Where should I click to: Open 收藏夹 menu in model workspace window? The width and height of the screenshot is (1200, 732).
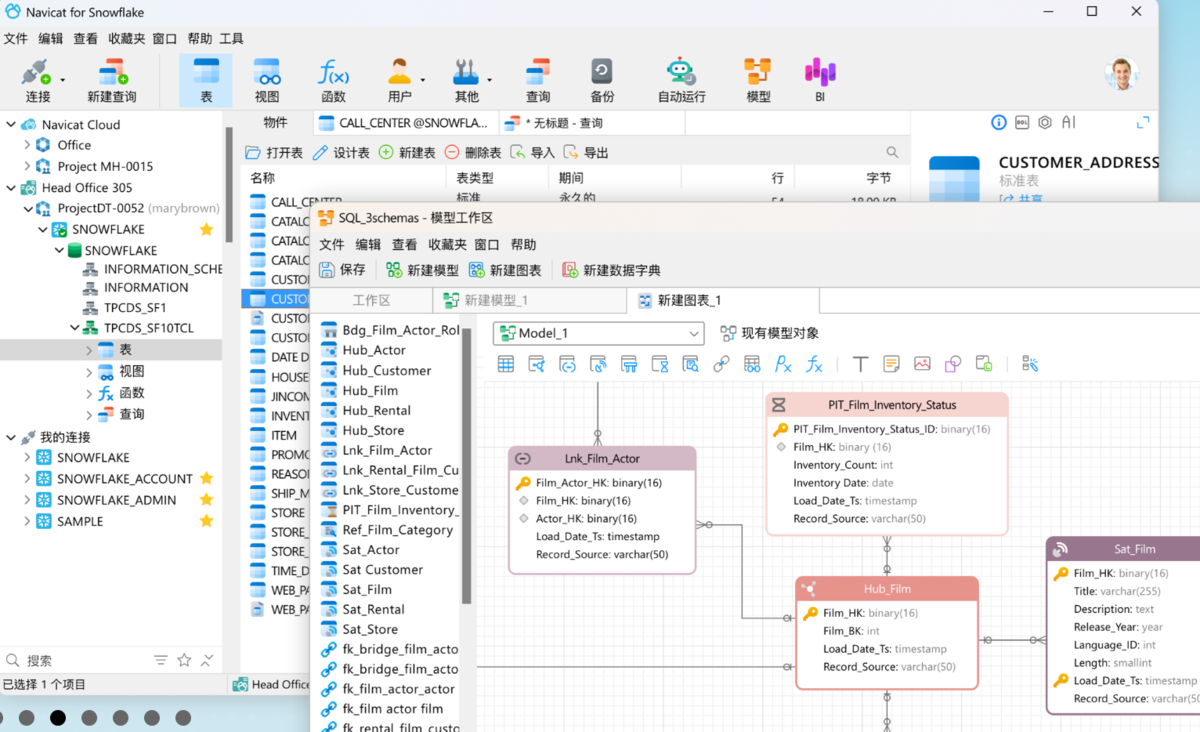coord(447,244)
